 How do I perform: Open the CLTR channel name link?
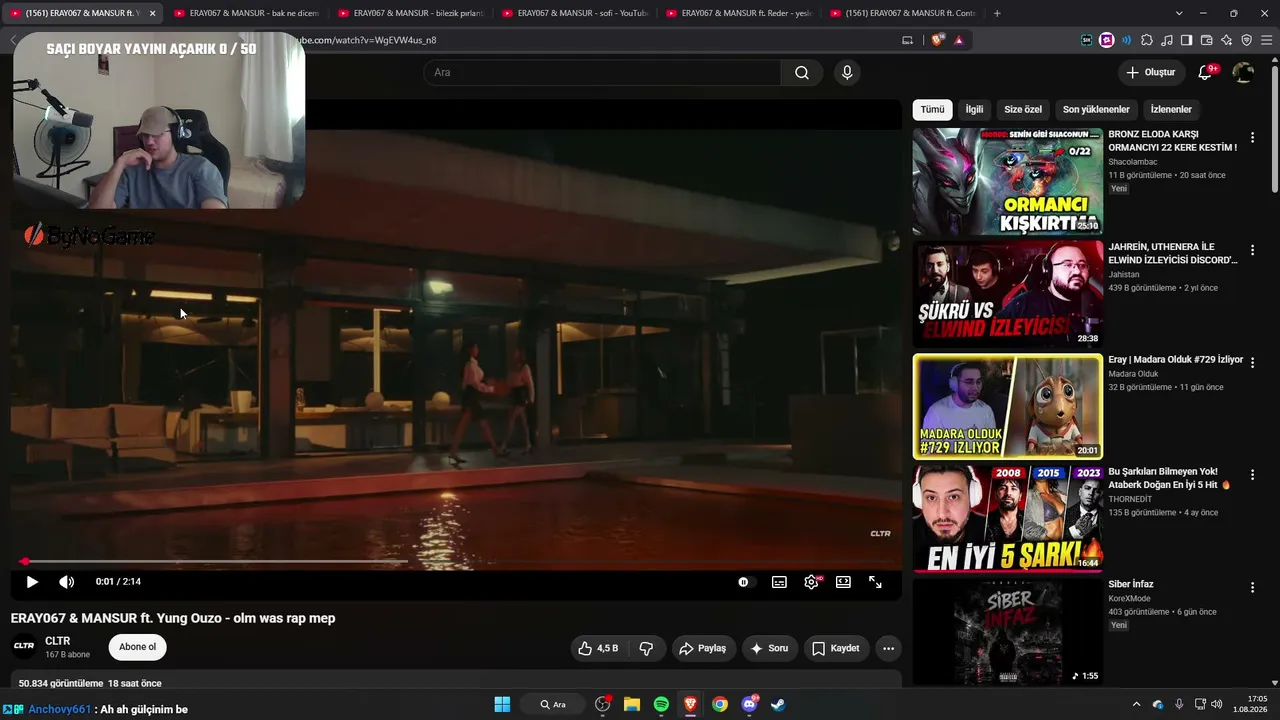pos(58,641)
